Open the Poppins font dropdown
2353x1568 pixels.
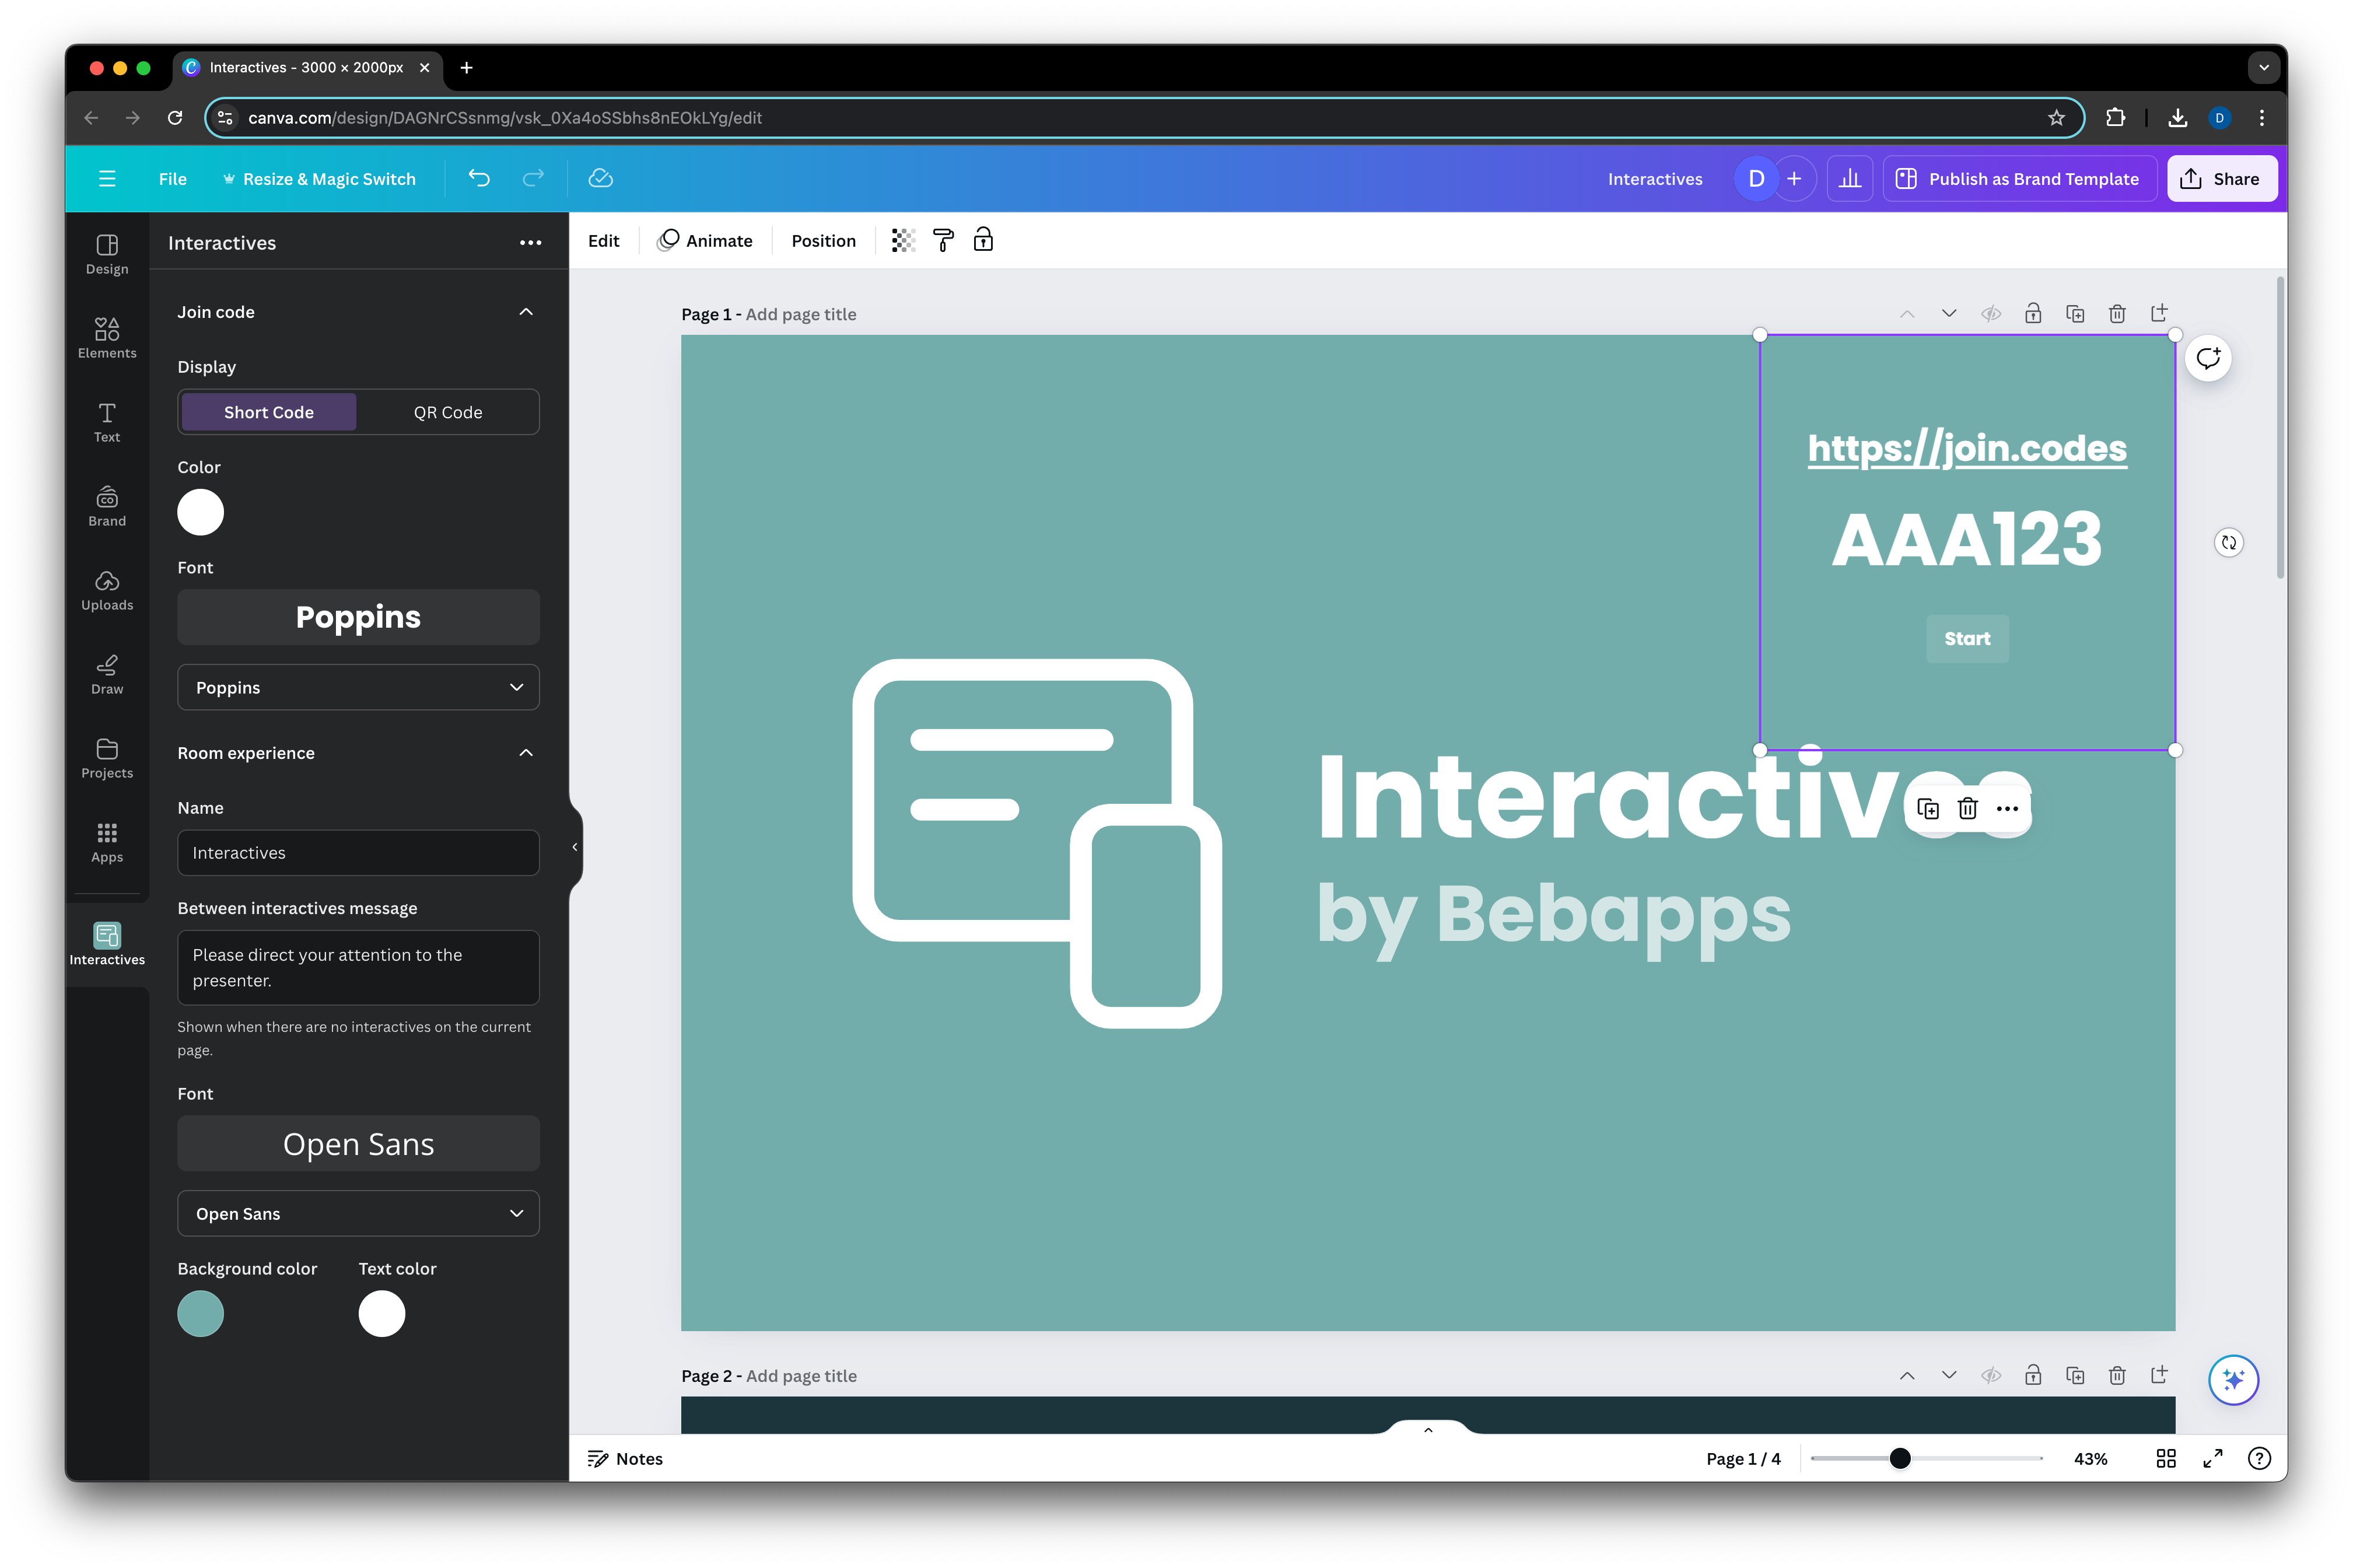click(358, 687)
